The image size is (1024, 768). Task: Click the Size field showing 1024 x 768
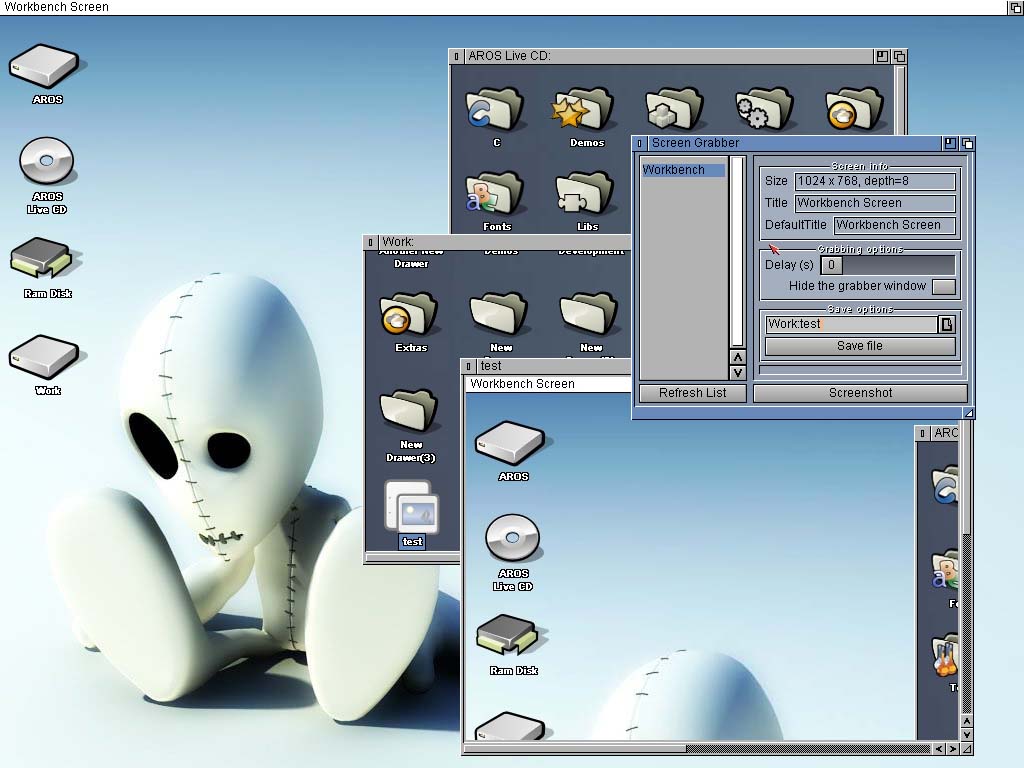875,181
